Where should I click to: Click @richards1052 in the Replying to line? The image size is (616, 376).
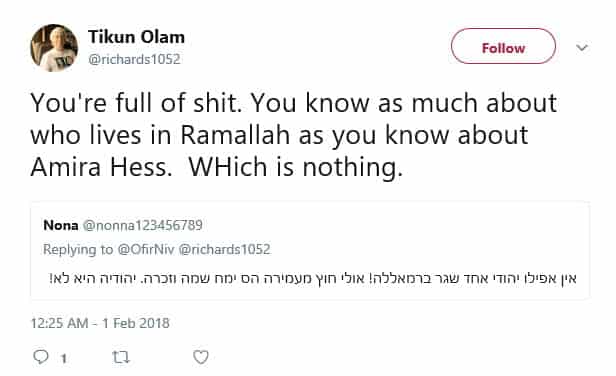tap(224, 249)
